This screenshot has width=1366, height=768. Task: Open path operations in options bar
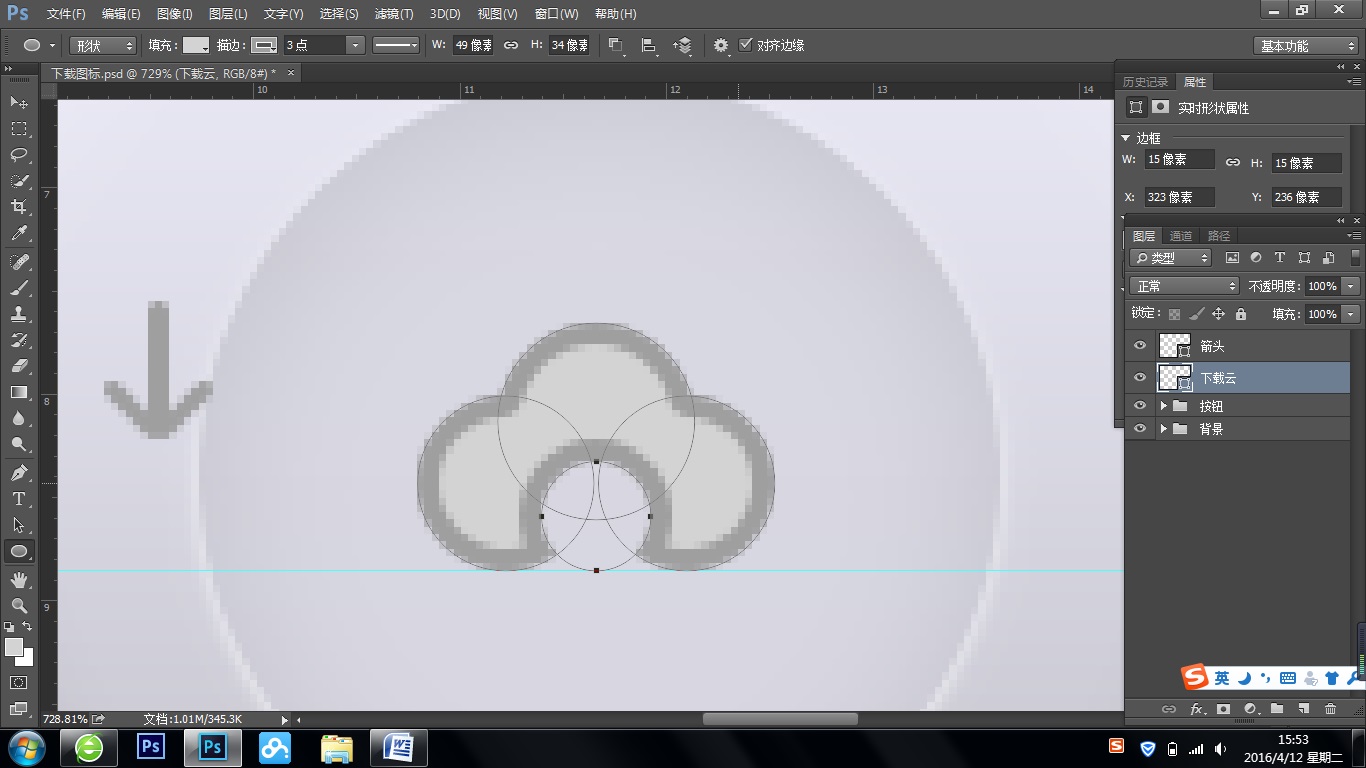click(x=616, y=45)
